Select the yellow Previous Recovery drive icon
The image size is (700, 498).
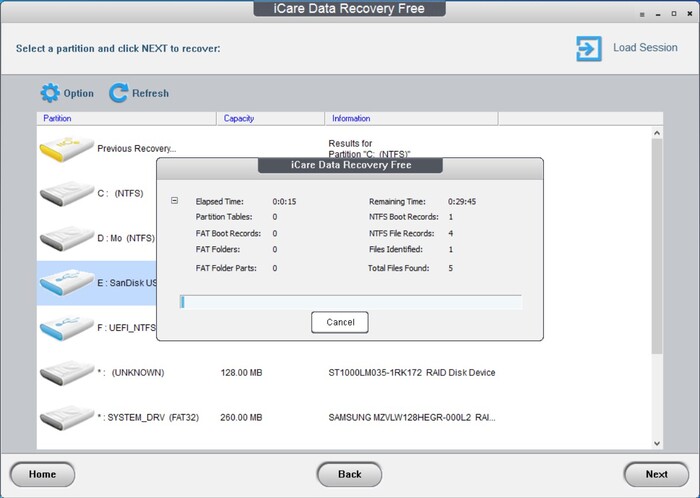(x=67, y=149)
